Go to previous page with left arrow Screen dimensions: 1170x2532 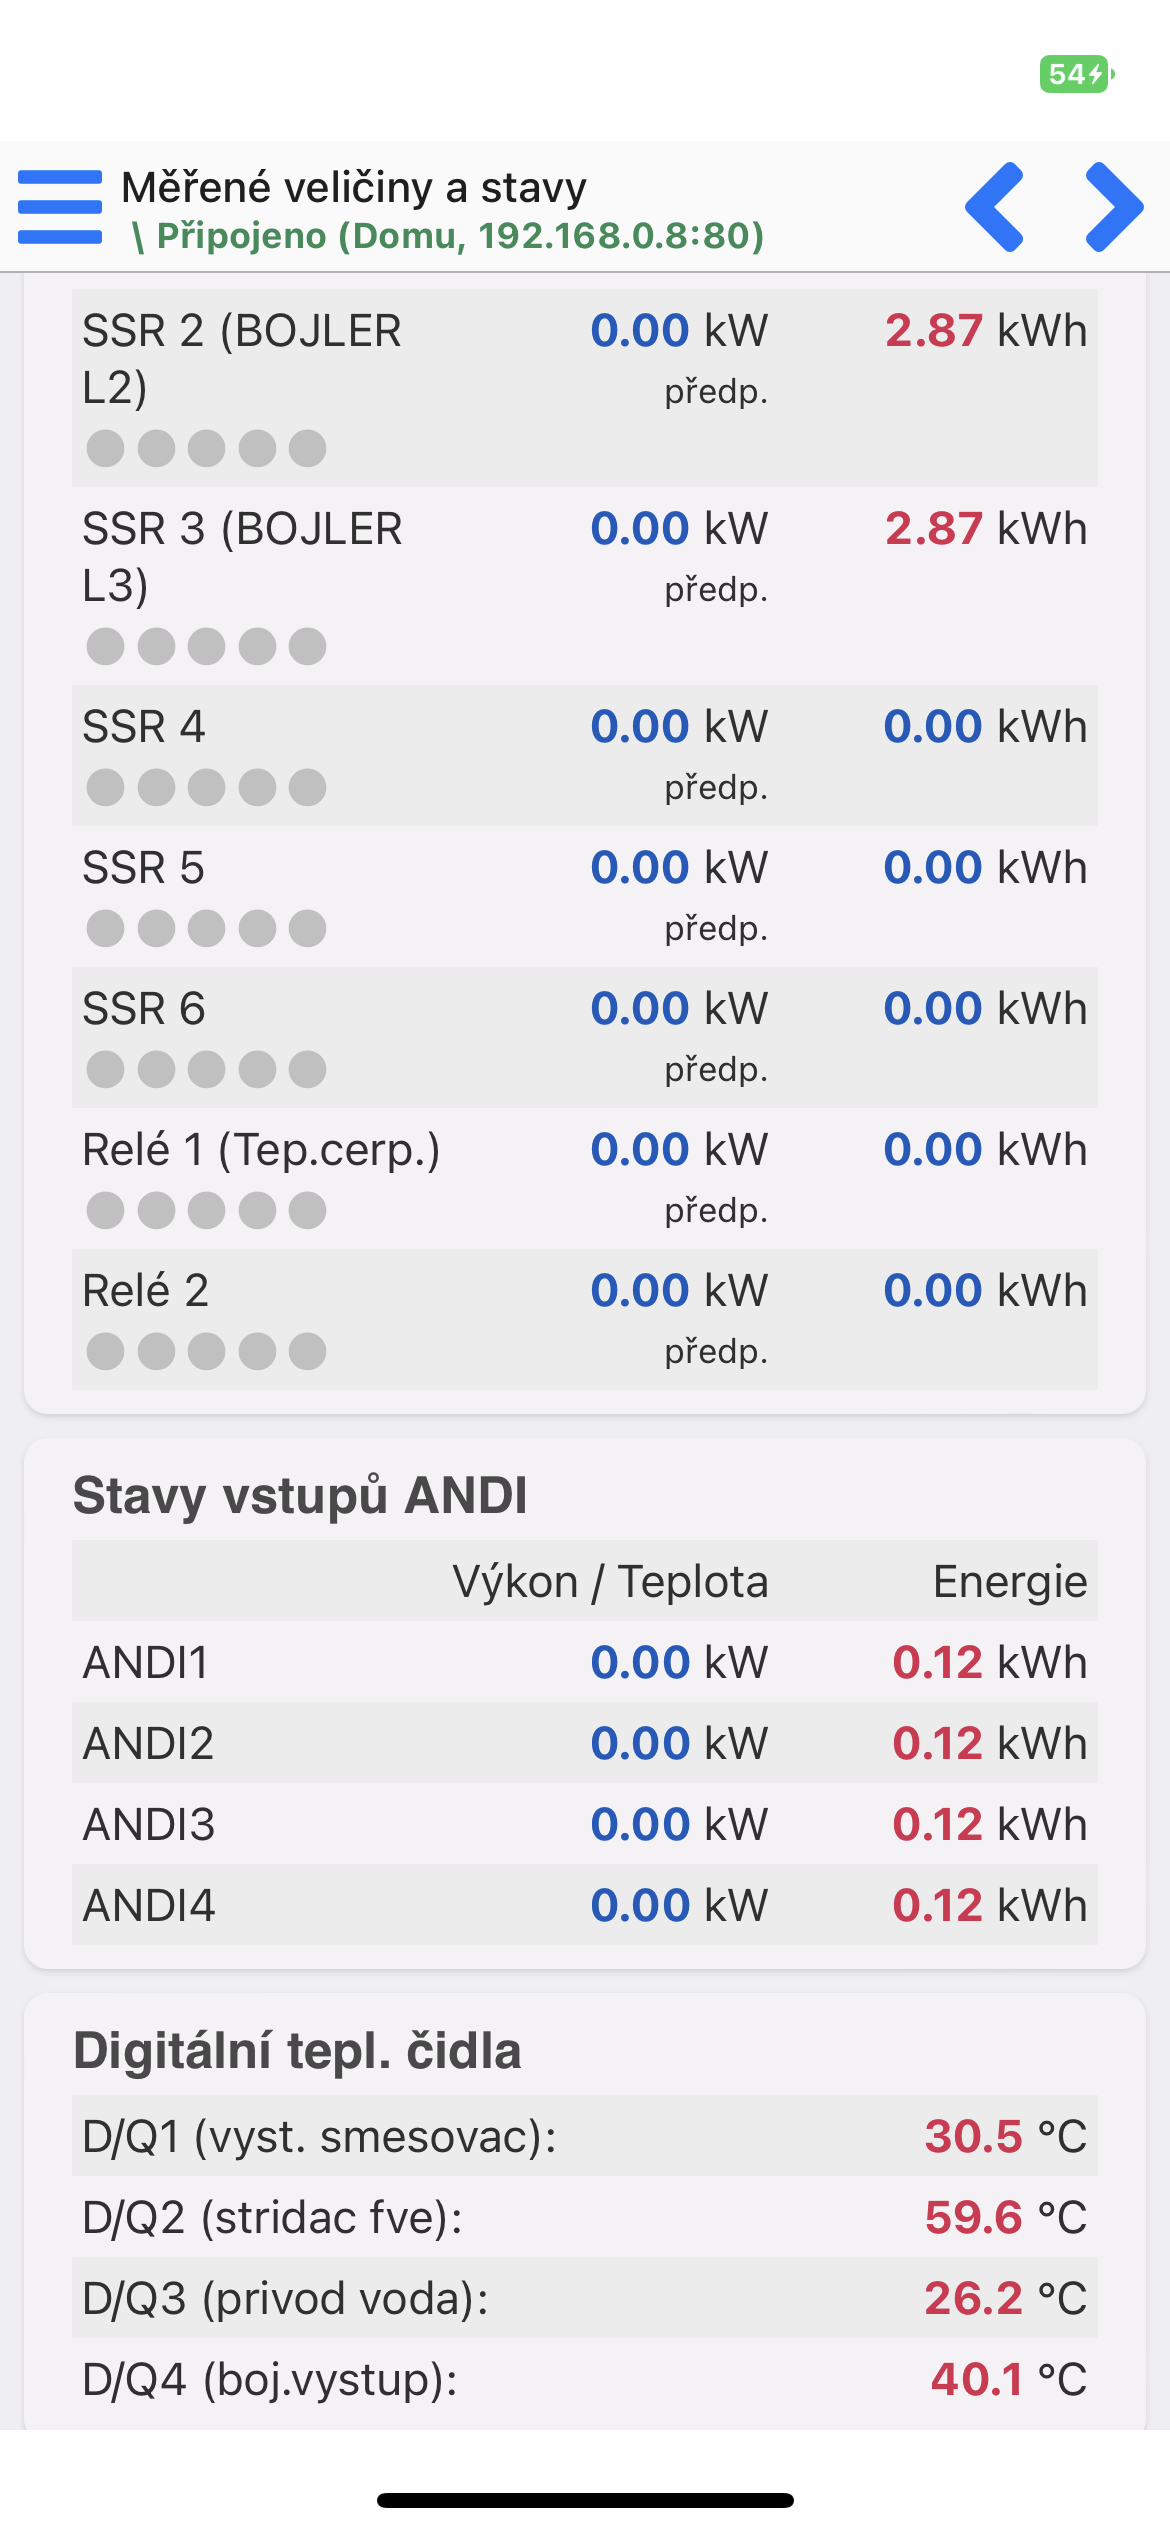click(x=995, y=207)
